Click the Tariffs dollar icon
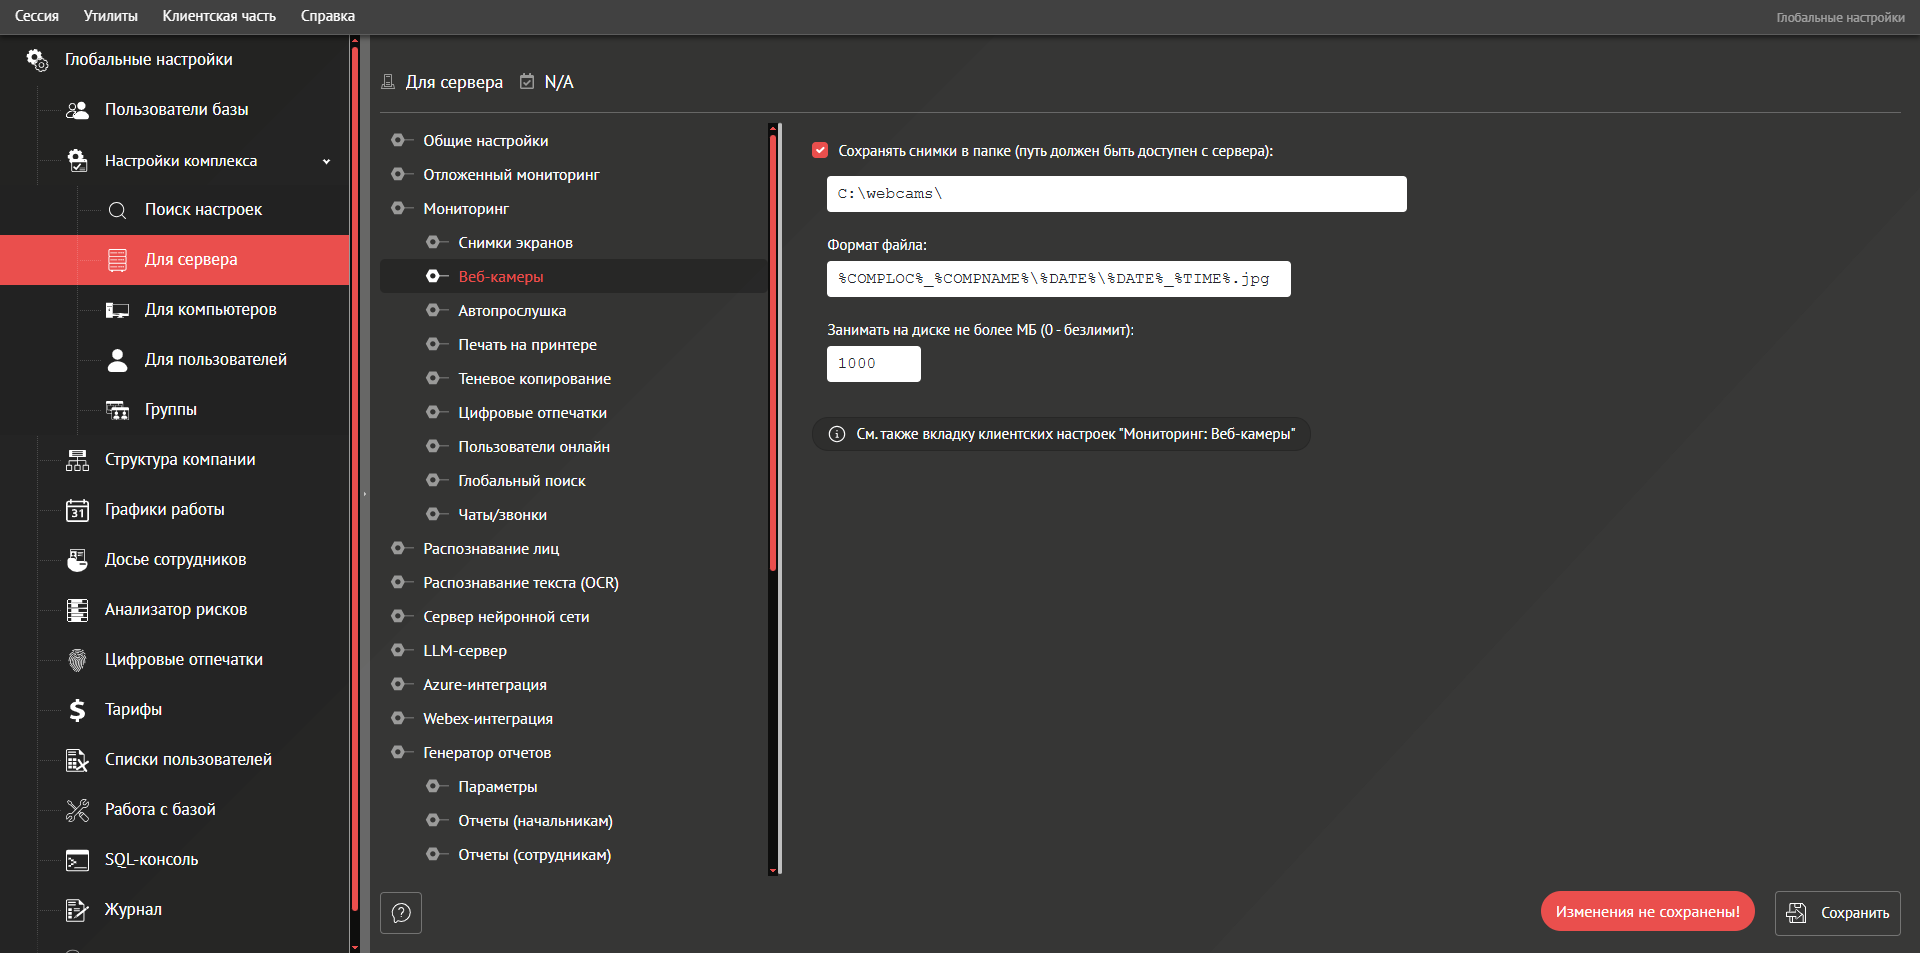 77,710
